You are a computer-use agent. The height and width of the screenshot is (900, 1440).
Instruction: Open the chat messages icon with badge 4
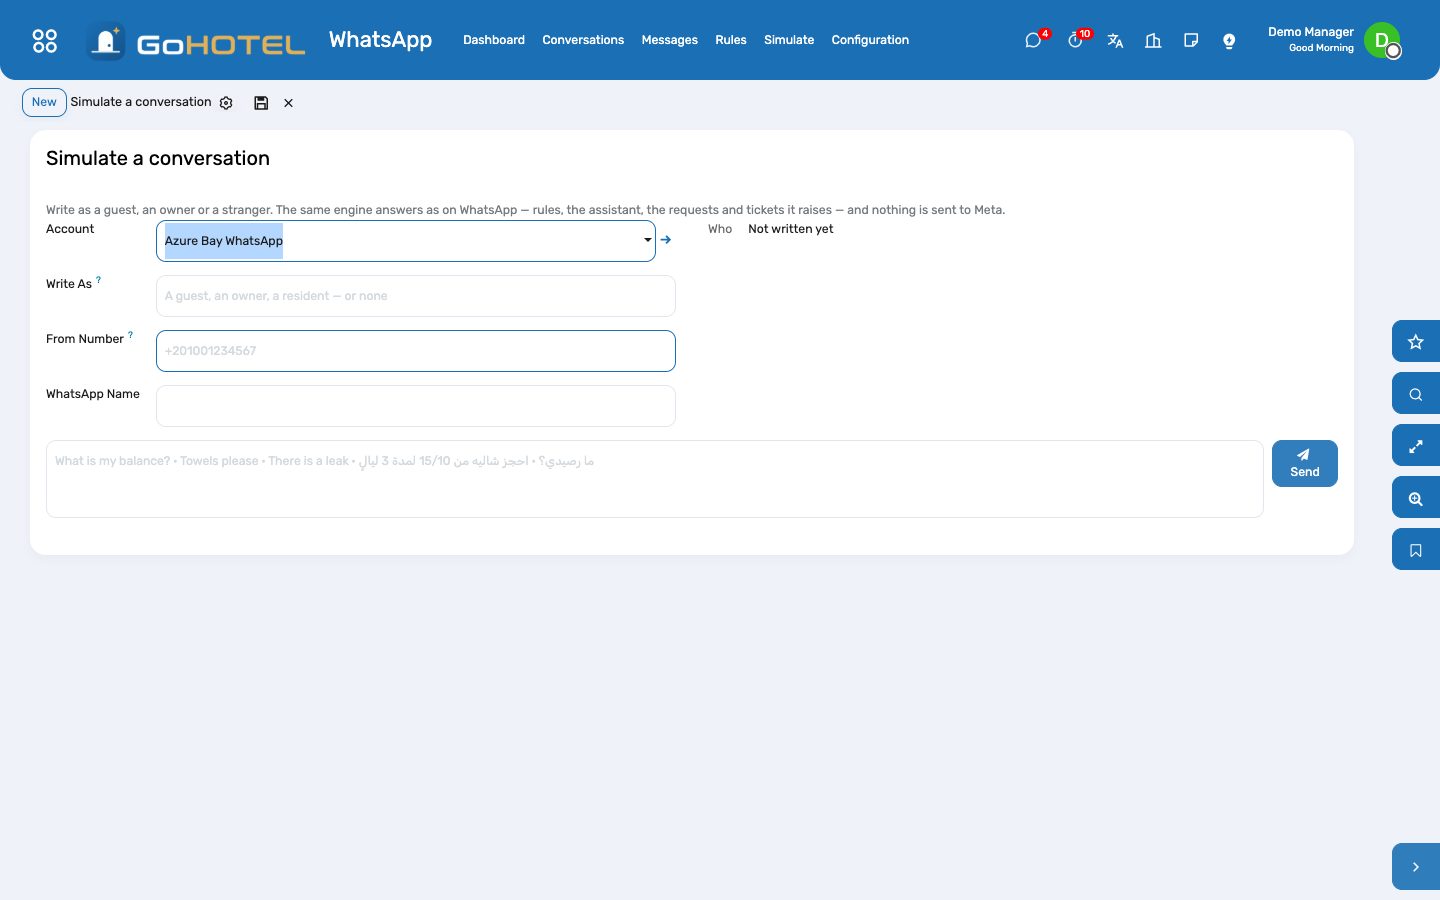(x=1034, y=40)
